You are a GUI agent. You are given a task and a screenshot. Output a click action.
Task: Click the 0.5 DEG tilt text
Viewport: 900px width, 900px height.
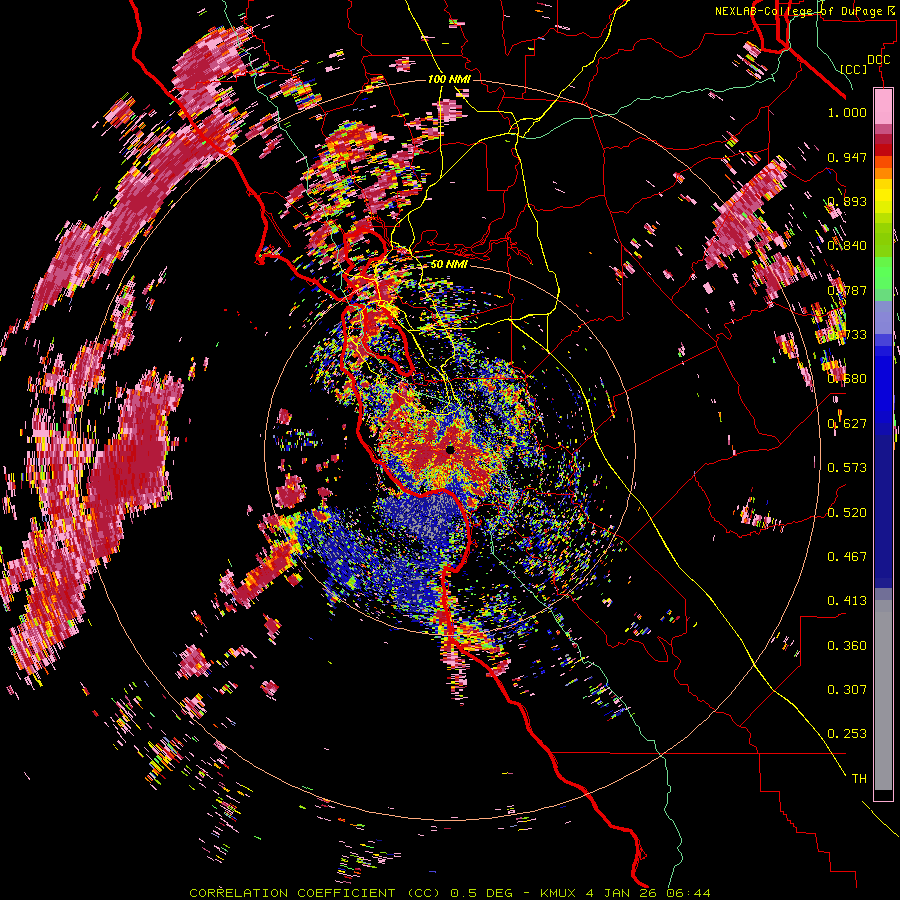(481, 893)
